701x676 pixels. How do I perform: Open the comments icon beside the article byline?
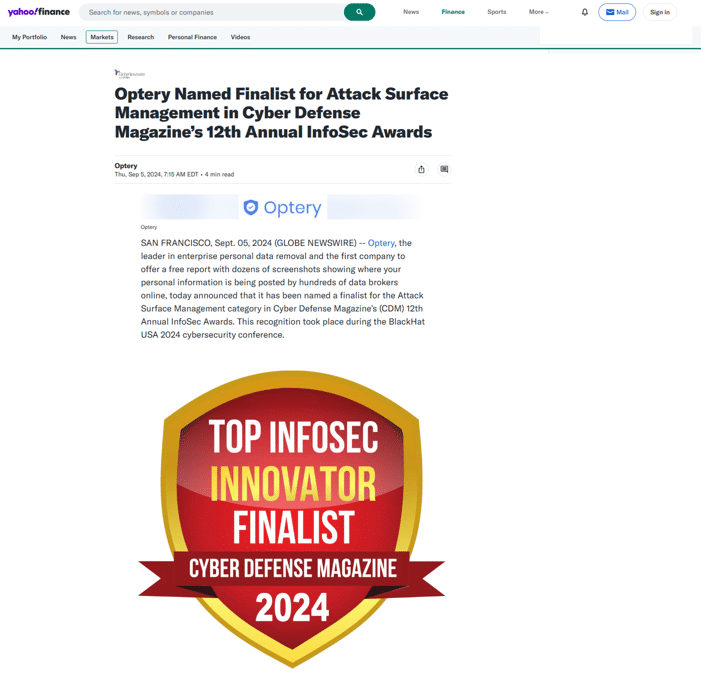tap(444, 169)
